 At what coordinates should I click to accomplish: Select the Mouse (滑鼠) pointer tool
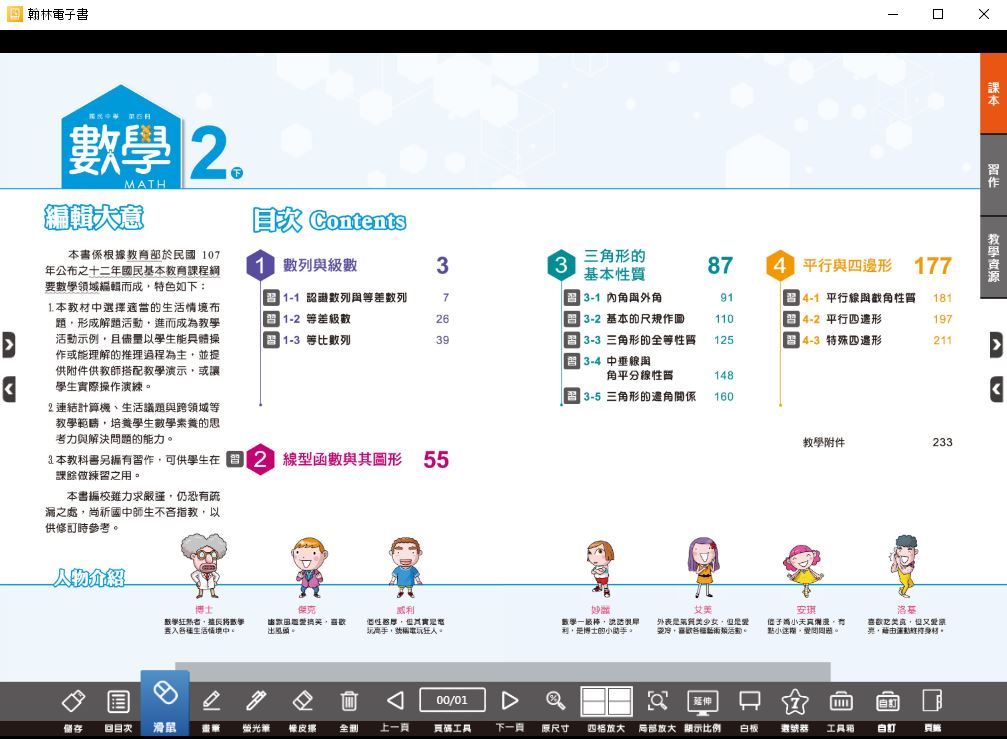(164, 694)
